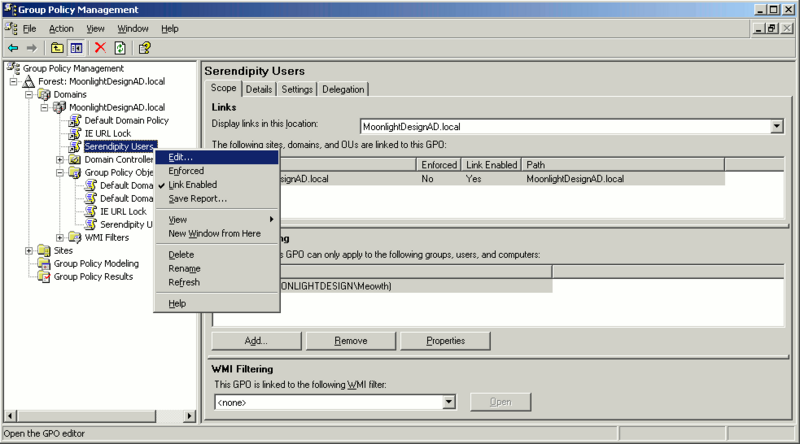
Task: Open the Window menu
Action: (133, 29)
